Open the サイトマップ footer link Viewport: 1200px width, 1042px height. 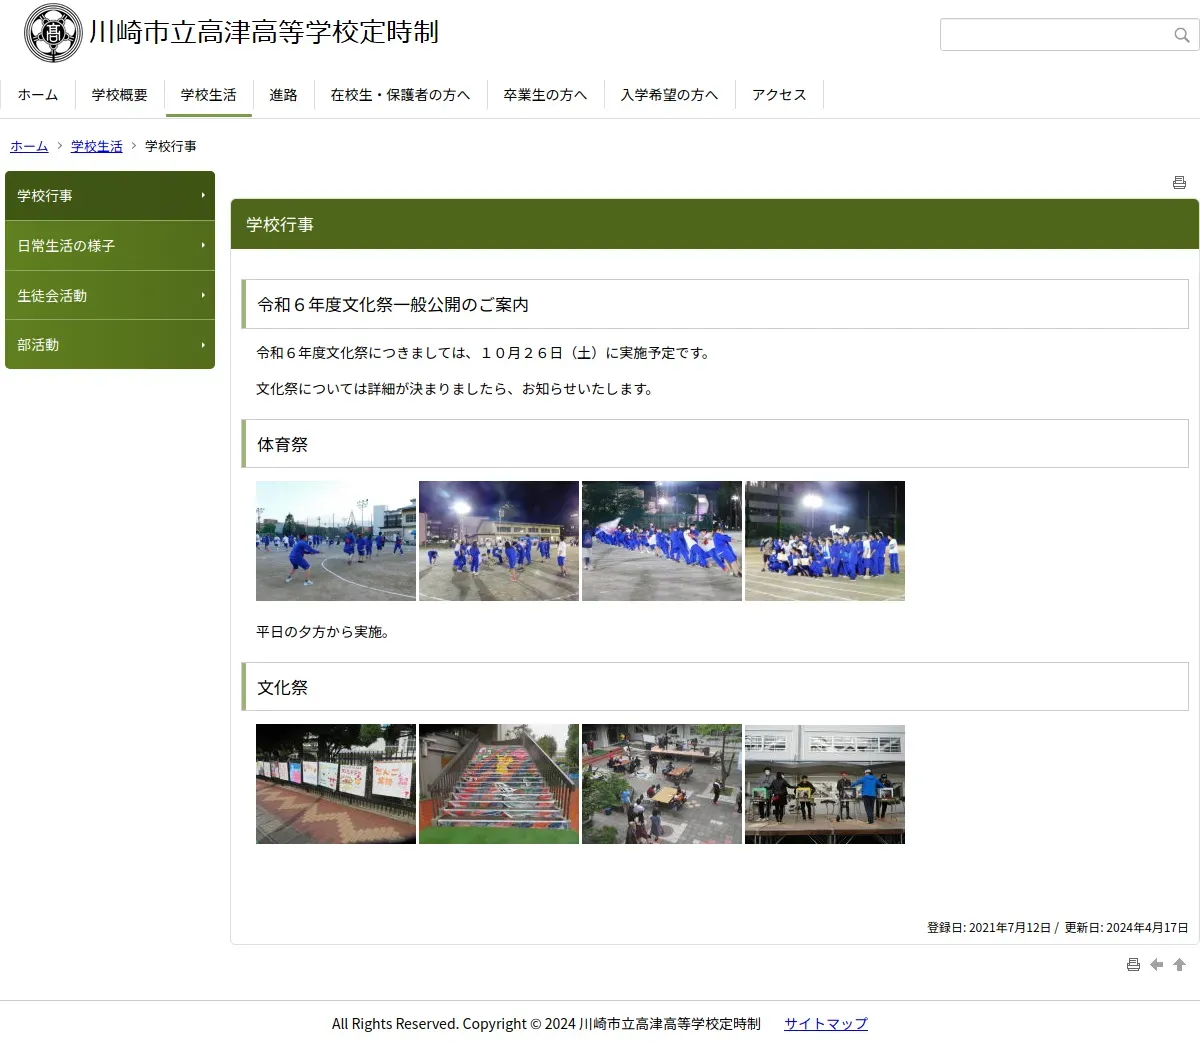(825, 1024)
